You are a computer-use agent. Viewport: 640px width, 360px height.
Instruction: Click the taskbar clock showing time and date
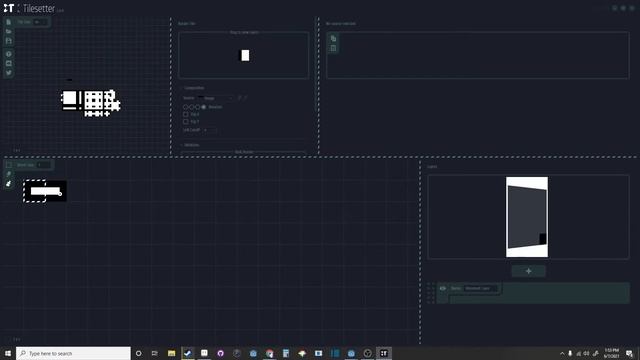[x=612, y=353]
